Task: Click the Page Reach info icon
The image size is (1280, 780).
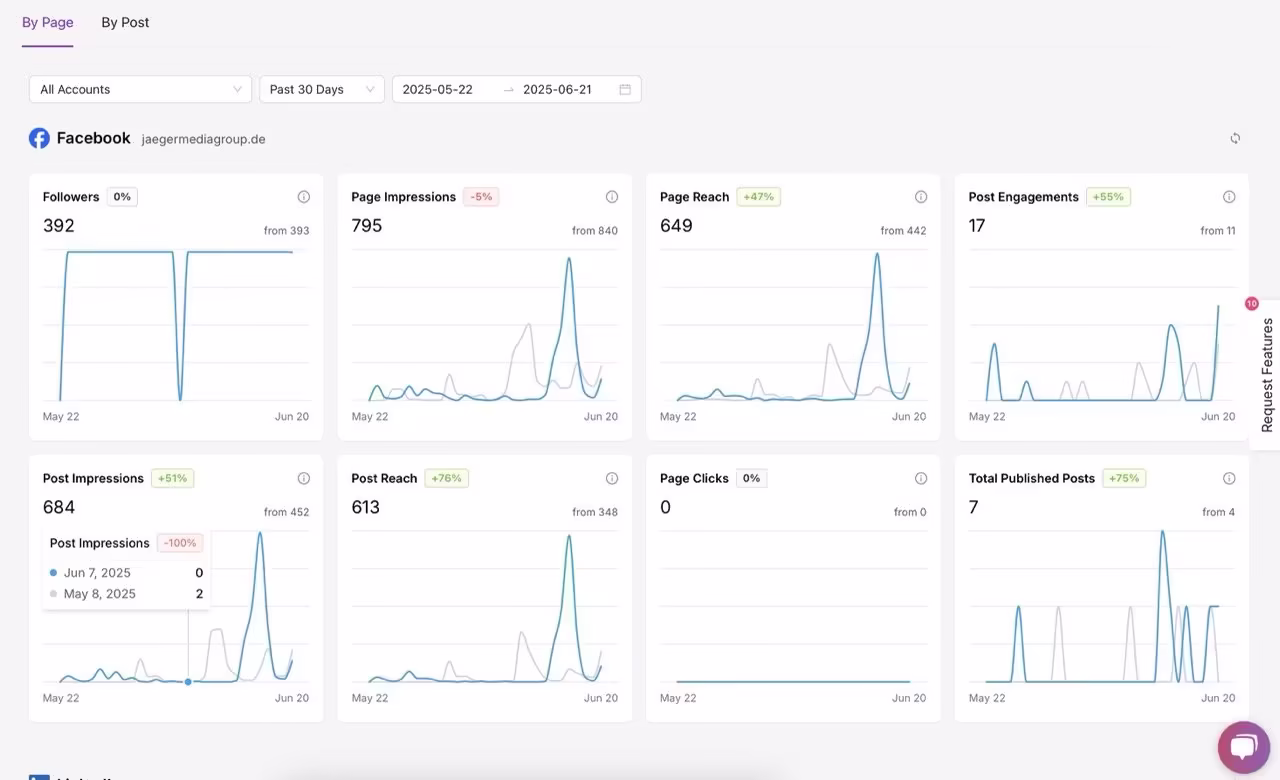Action: [x=921, y=197]
